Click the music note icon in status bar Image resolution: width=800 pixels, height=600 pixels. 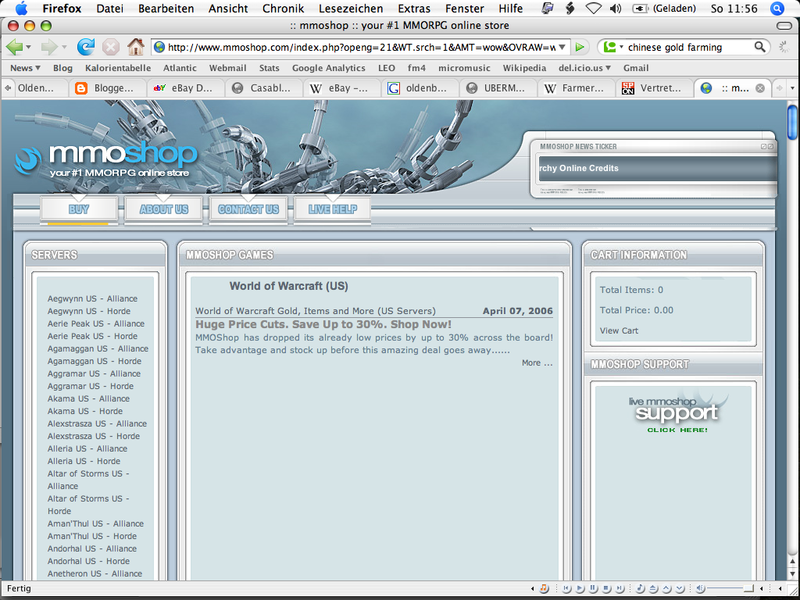pos(640,589)
